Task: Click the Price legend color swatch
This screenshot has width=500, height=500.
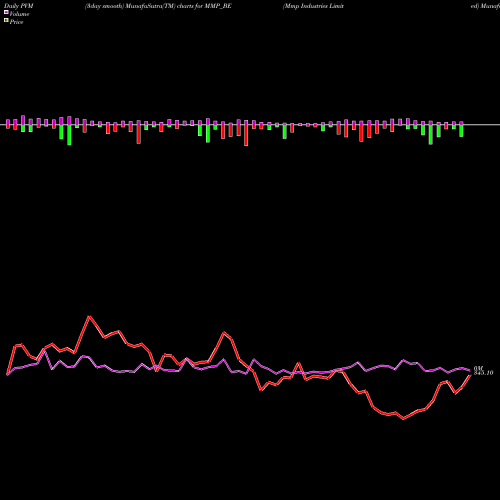Action: (6, 21)
